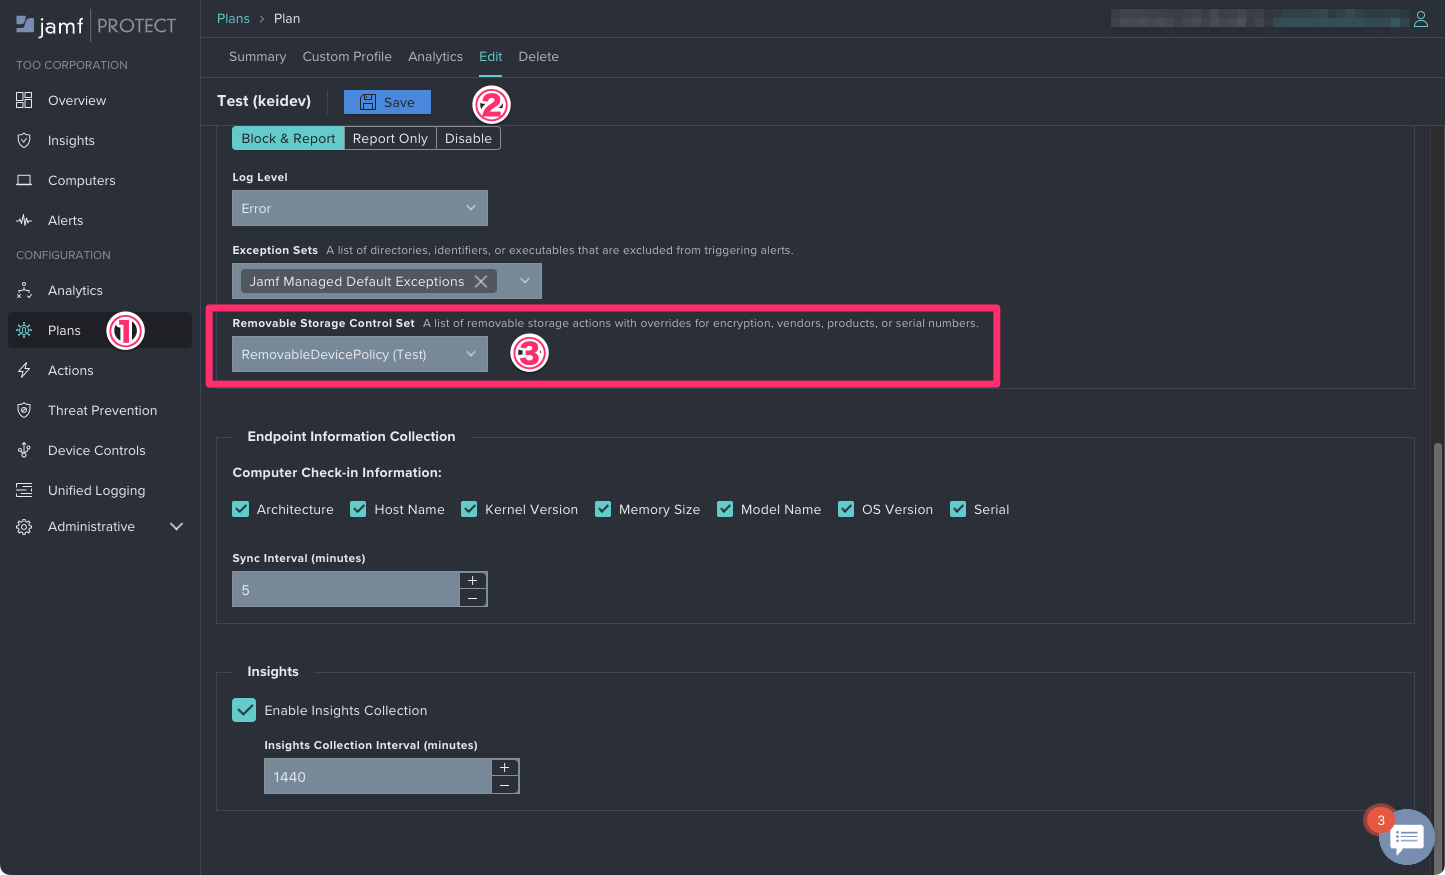Select the Edit tab
Image resolution: width=1445 pixels, height=875 pixels.
[x=490, y=56]
